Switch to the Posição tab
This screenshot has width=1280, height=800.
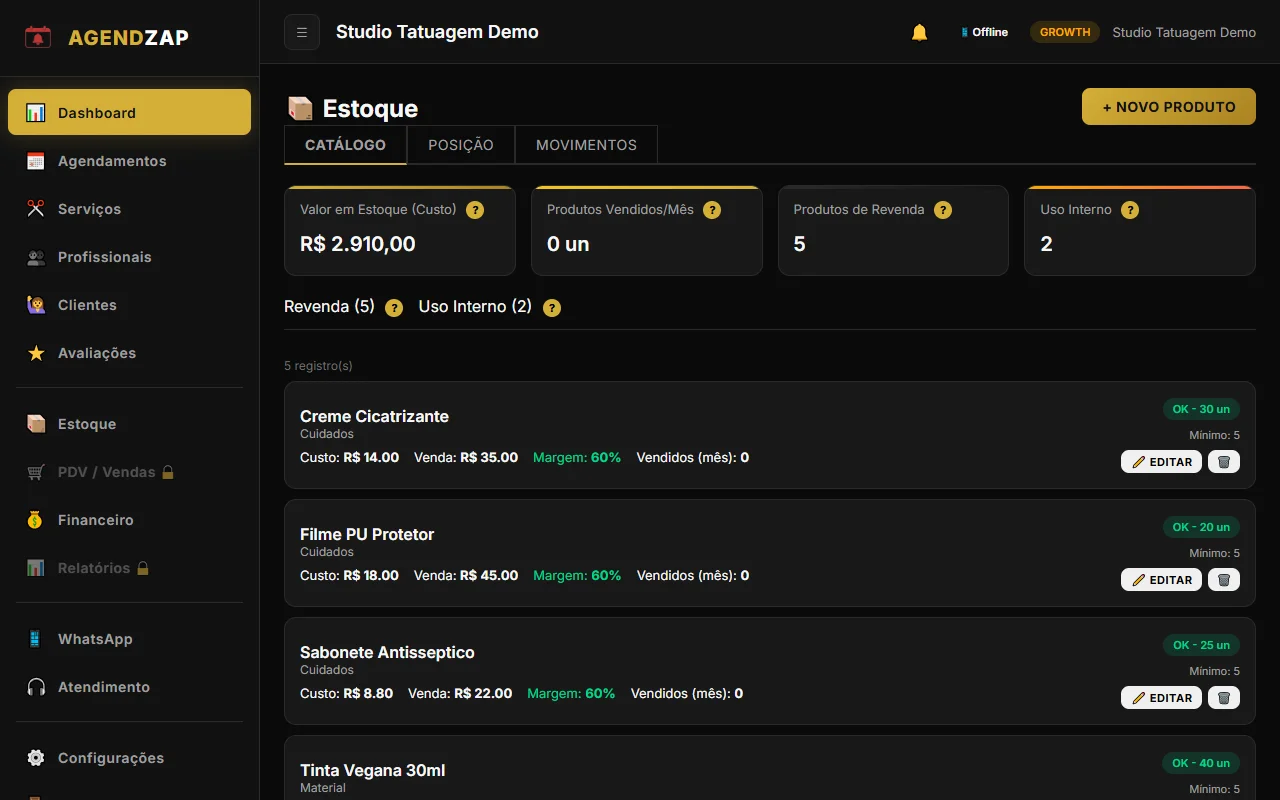pos(460,145)
